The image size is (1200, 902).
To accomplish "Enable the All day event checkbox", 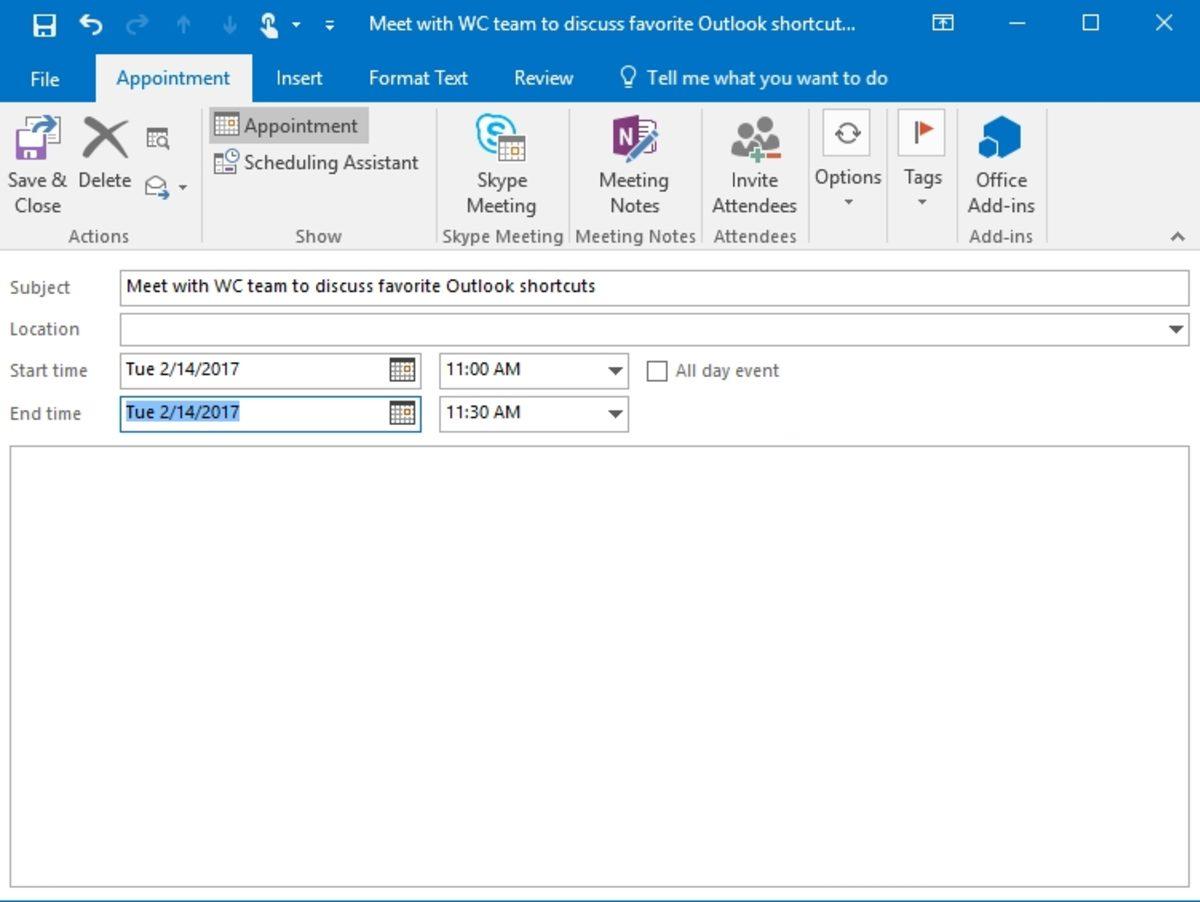I will (657, 370).
